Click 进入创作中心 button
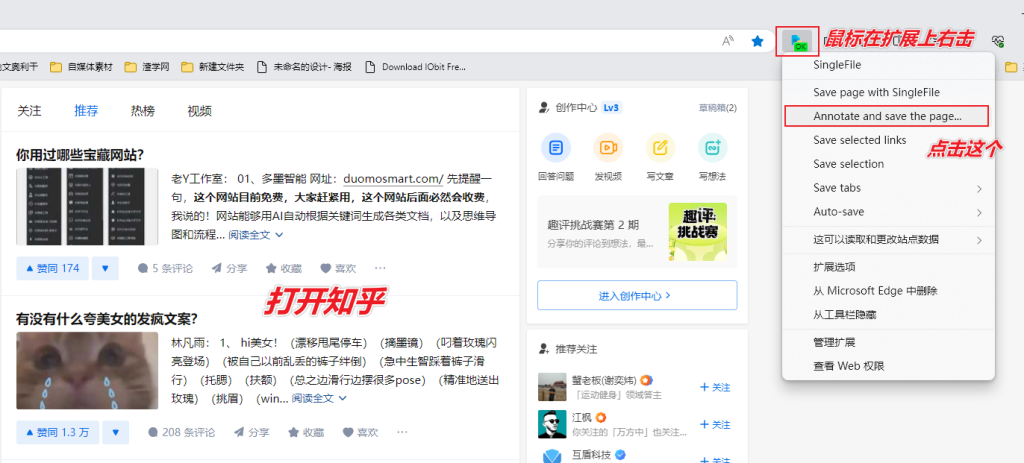This screenshot has width=1024, height=463. [637, 295]
